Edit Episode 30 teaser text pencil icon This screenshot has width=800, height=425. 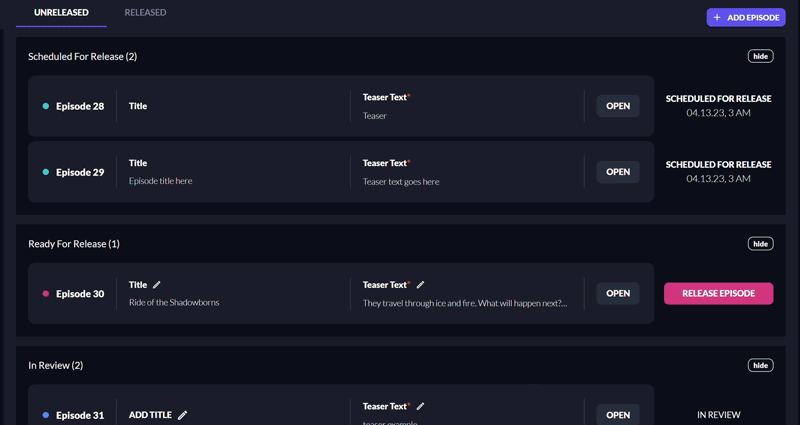[420, 285]
